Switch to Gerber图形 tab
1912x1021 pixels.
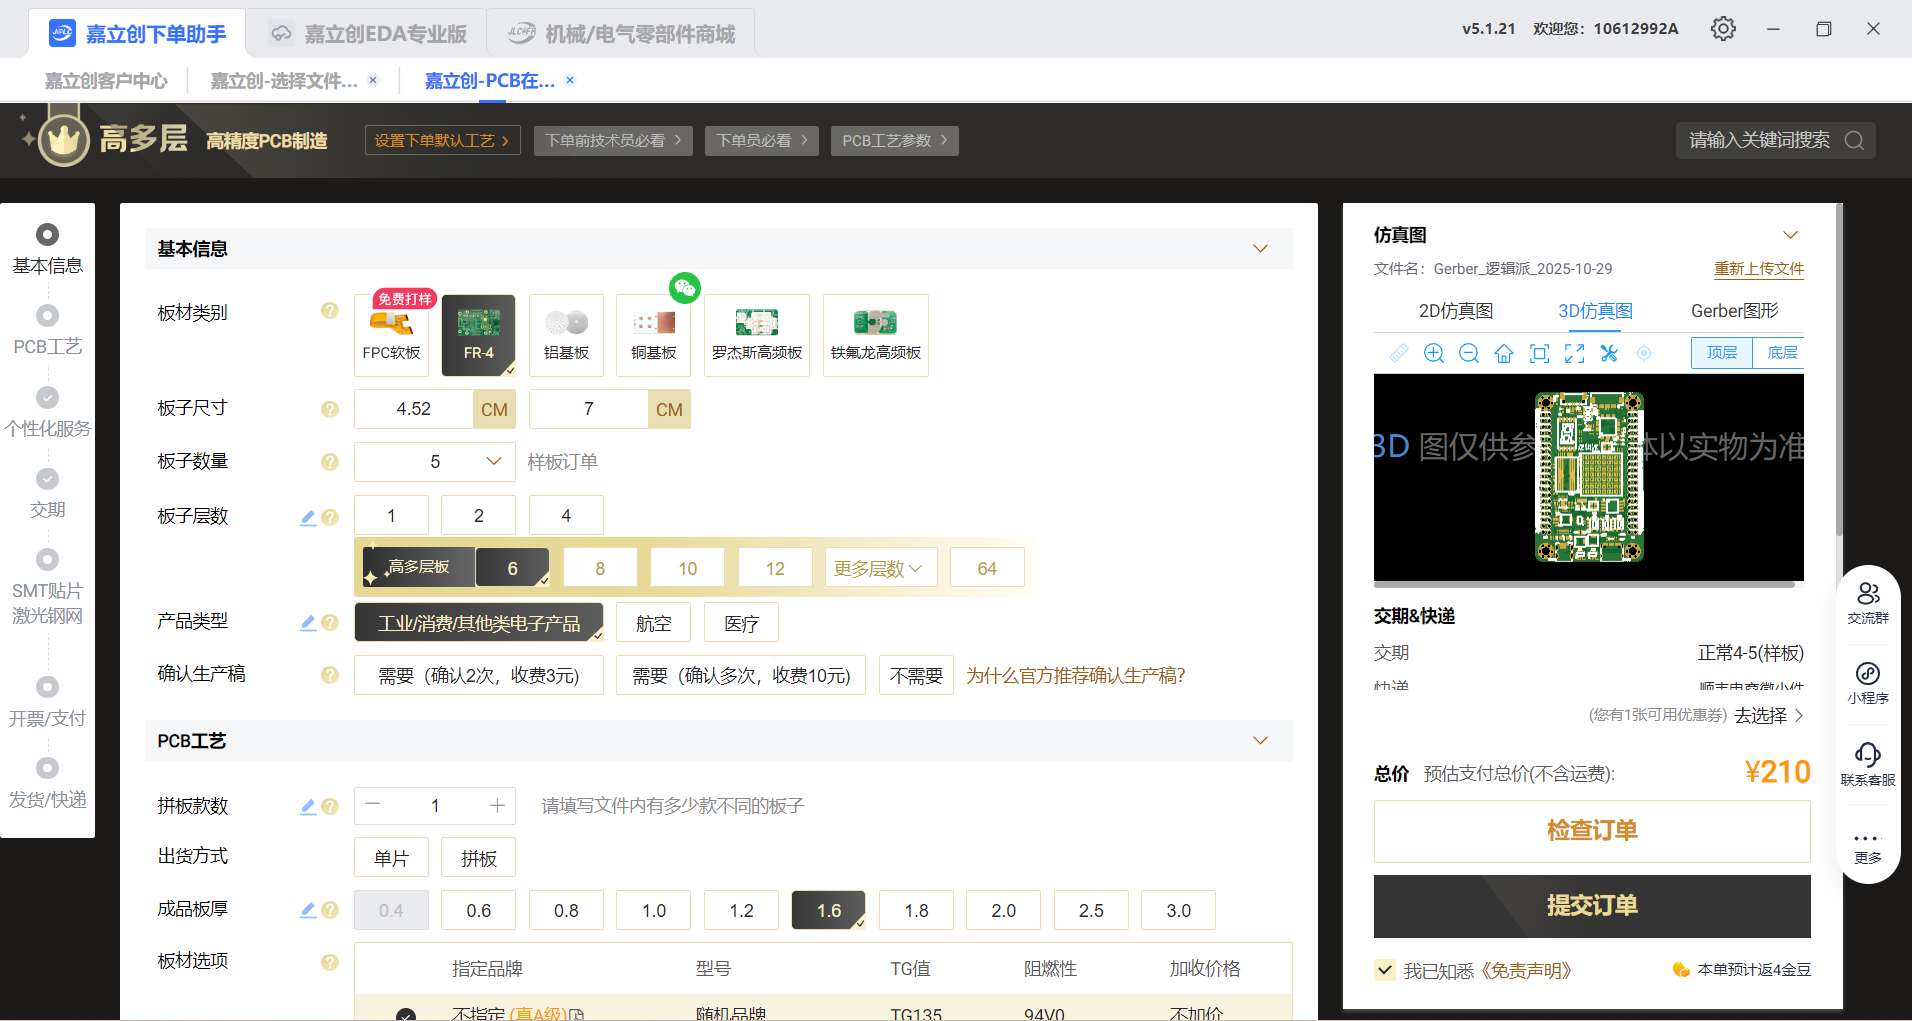(x=1735, y=311)
